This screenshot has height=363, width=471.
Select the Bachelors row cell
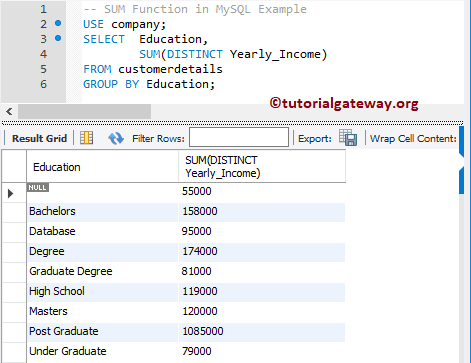point(102,212)
